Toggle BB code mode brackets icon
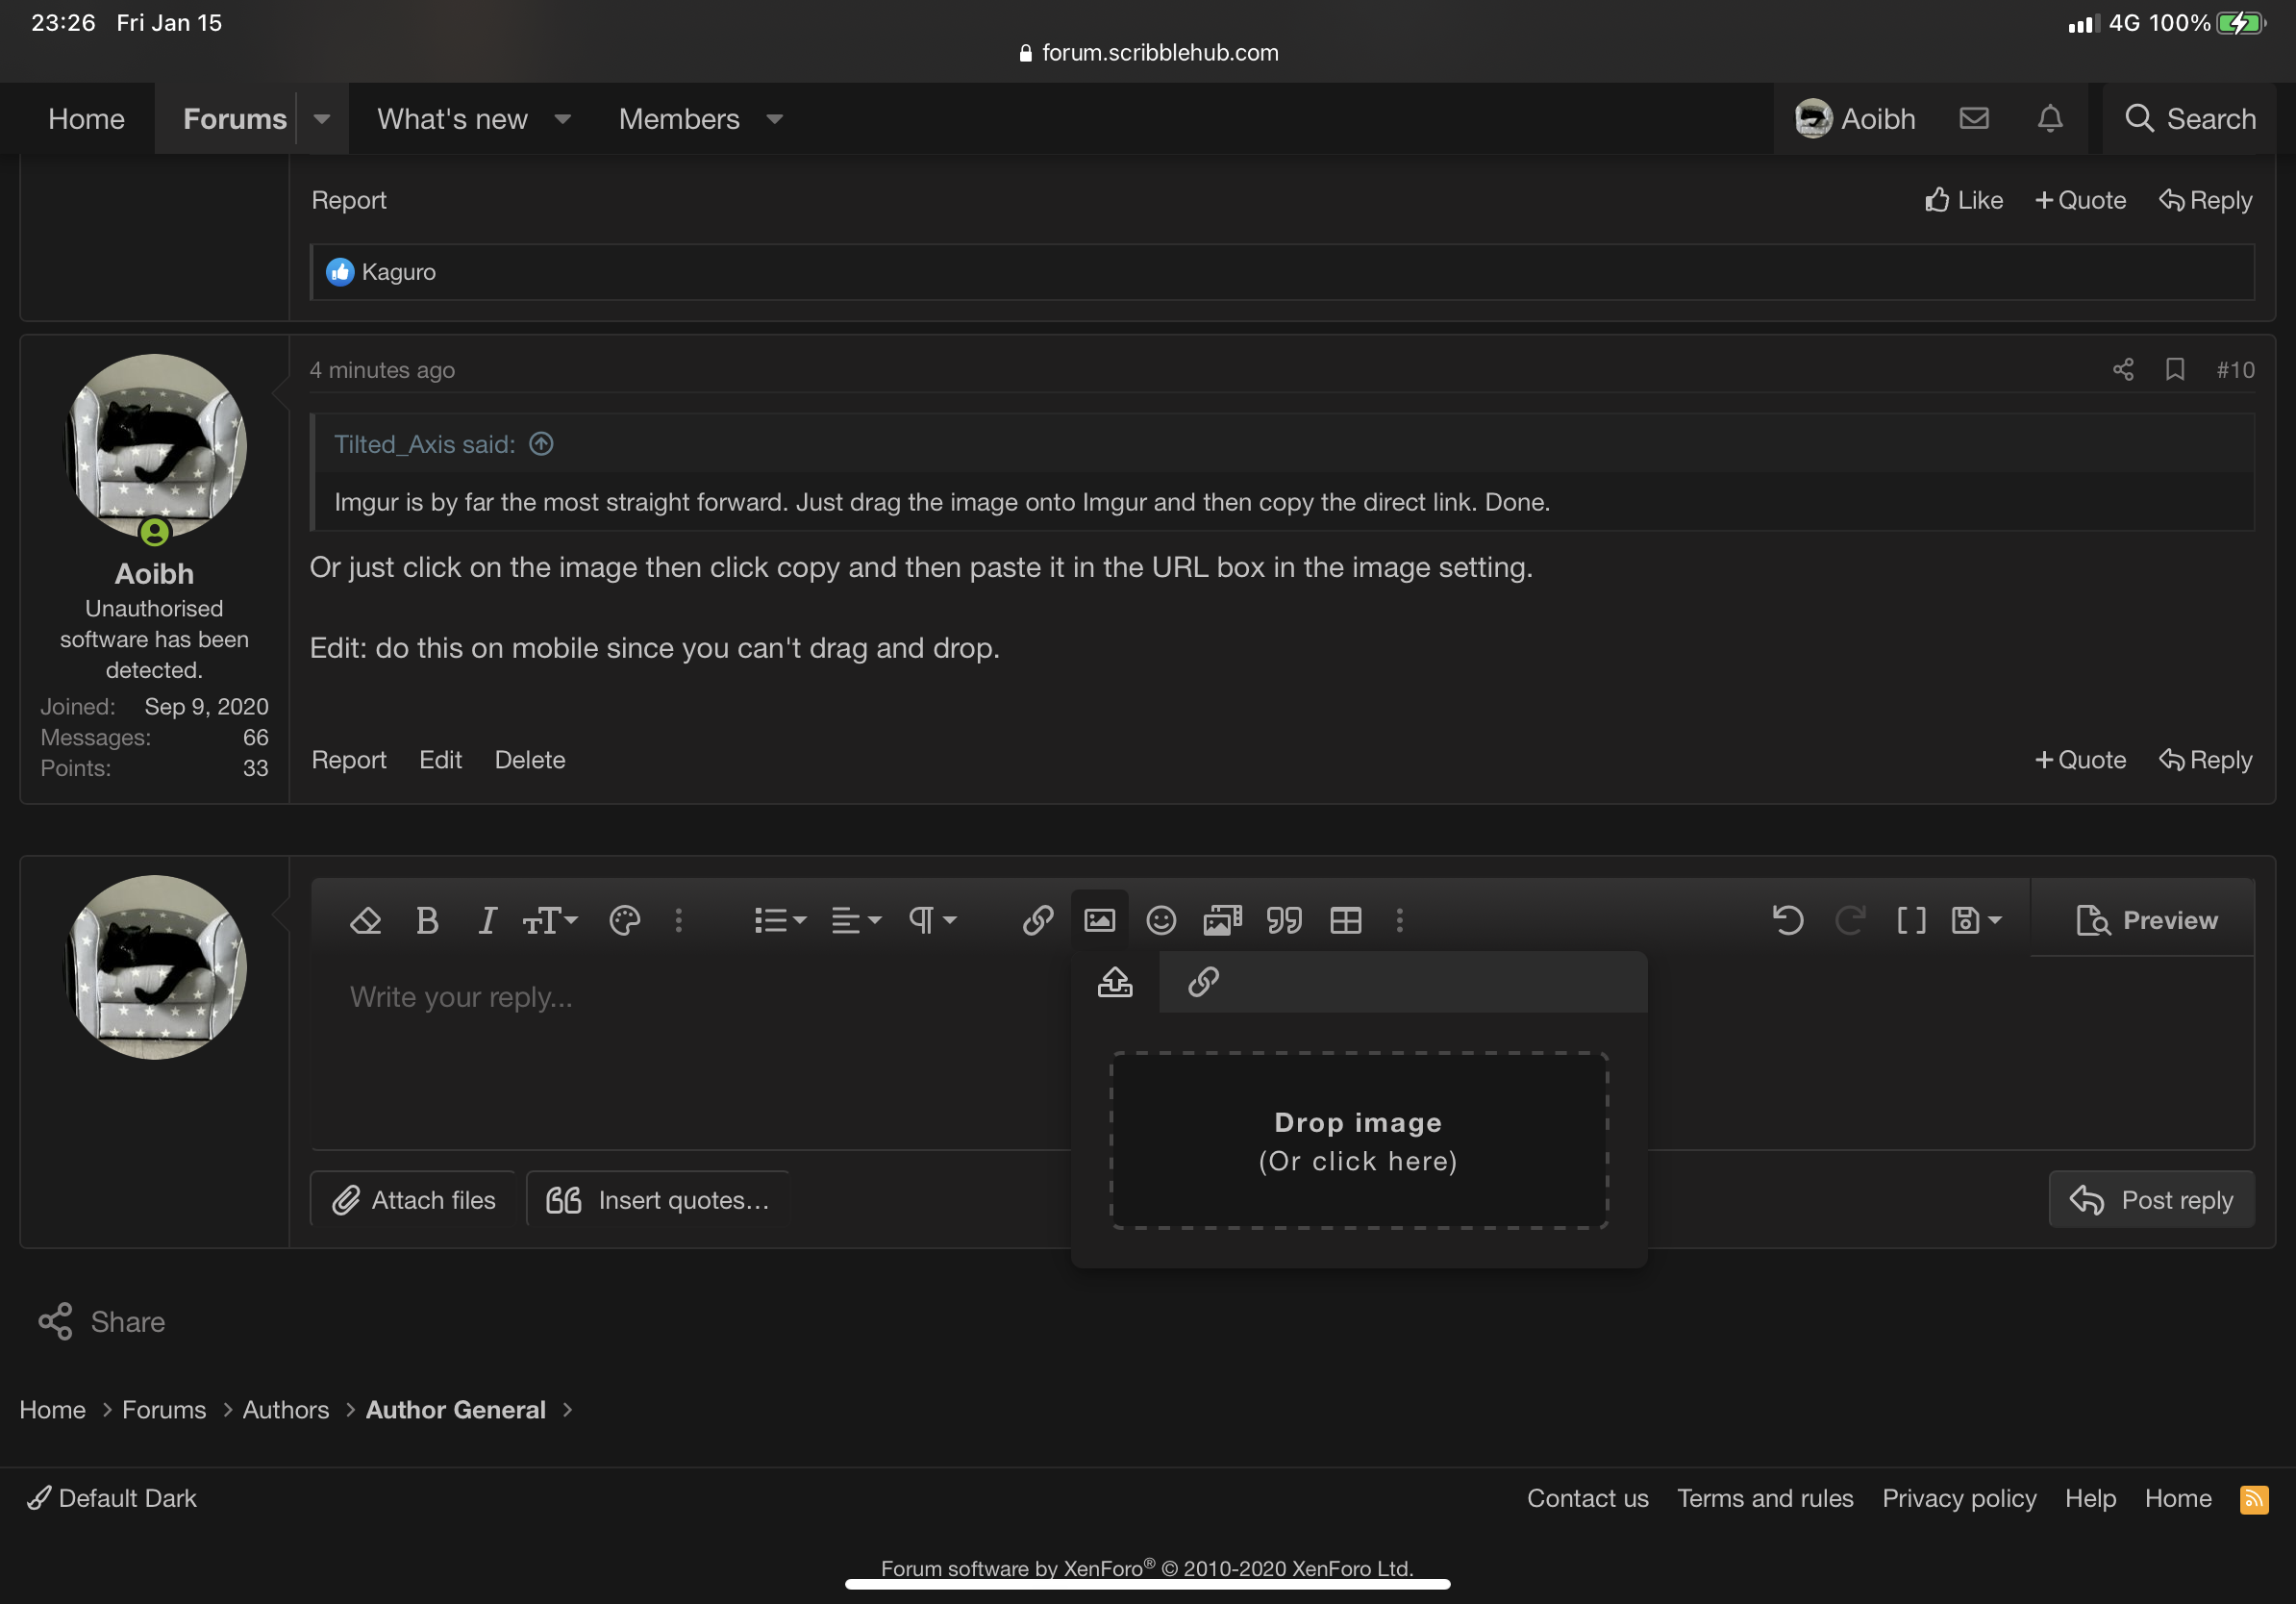Viewport: 2296px width, 1604px height. tap(1911, 920)
